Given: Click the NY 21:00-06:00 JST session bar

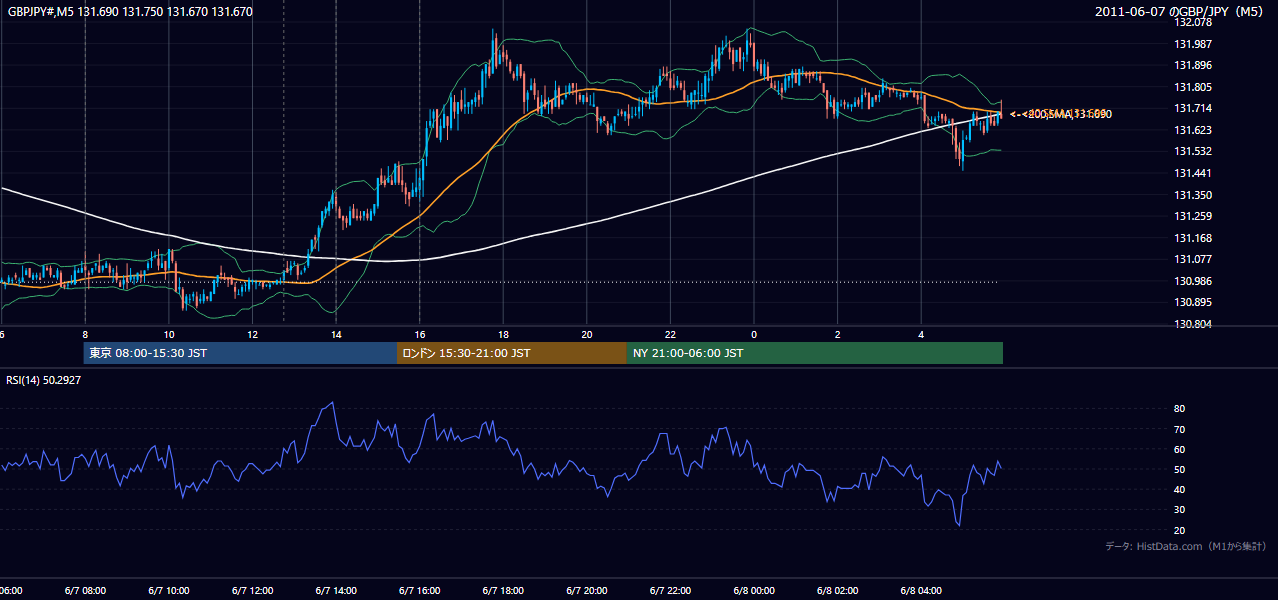Looking at the screenshot, I should (x=815, y=353).
